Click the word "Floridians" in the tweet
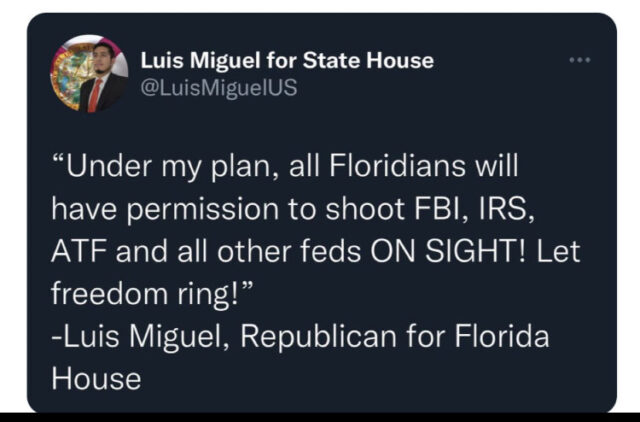The image size is (640, 422). pos(397,166)
